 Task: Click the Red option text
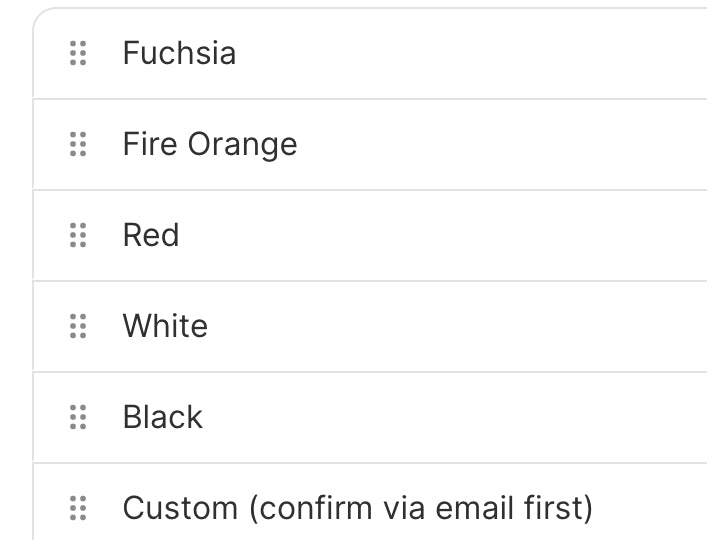[151, 235]
